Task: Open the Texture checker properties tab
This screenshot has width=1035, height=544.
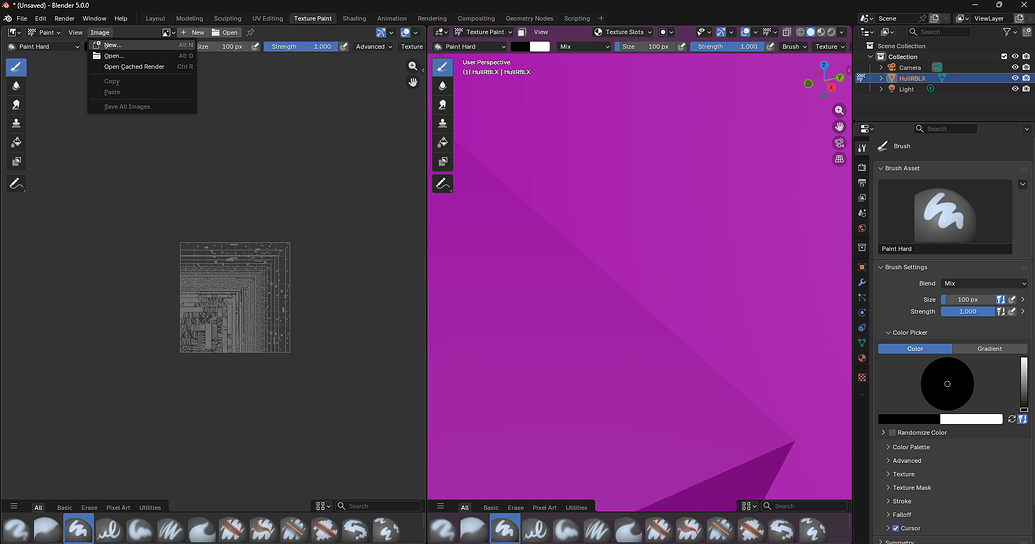Action: [861, 377]
